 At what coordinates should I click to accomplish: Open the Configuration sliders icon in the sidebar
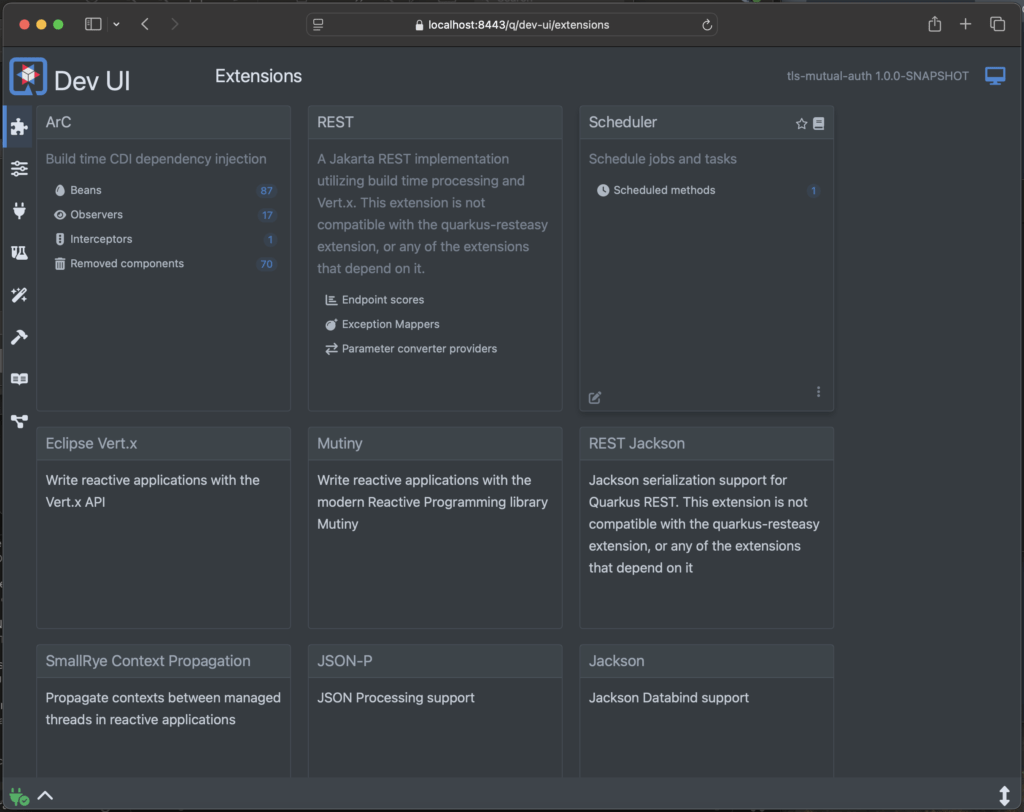pyautogui.click(x=19, y=169)
